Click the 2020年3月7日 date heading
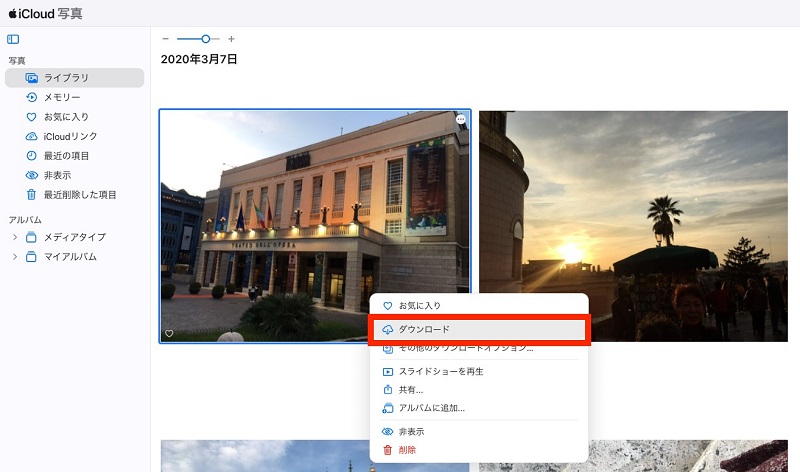The width and height of the screenshot is (800, 472). point(199,59)
